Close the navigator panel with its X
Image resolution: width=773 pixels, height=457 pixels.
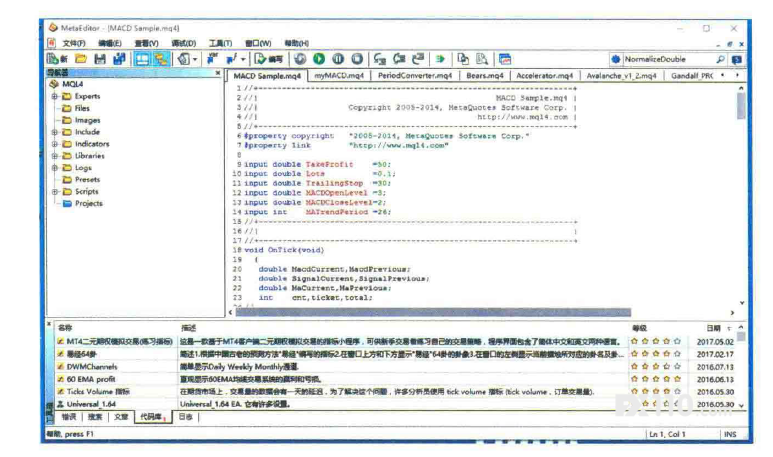pos(218,73)
